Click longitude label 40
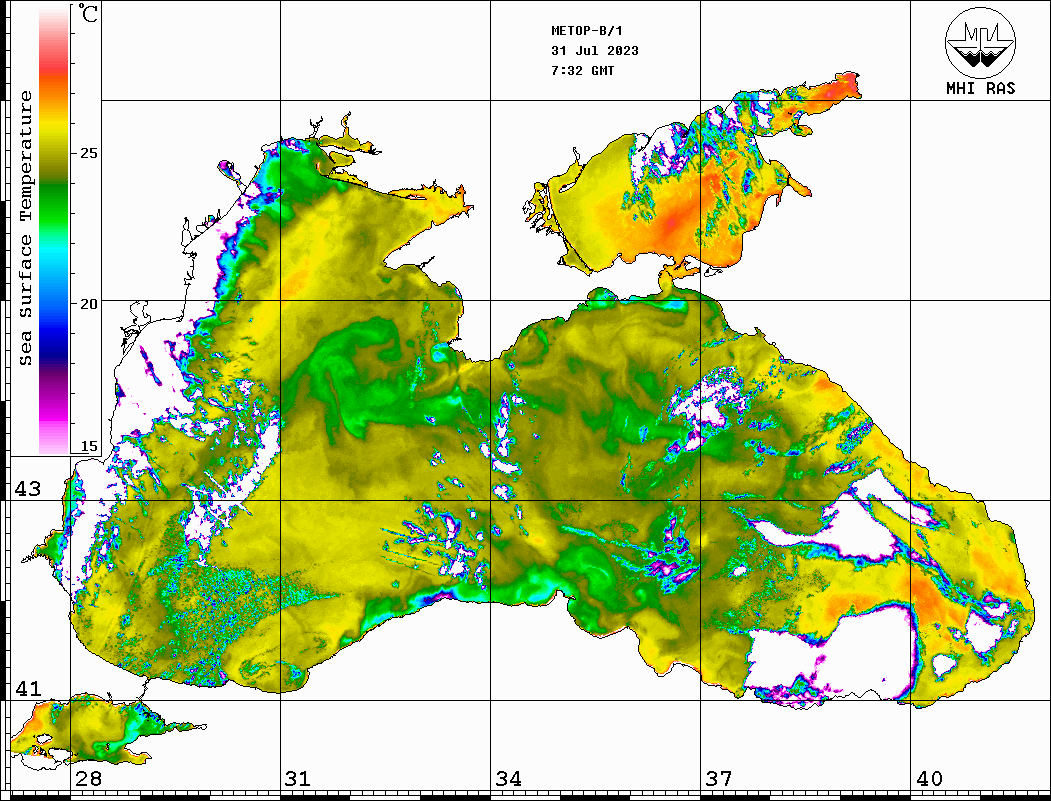 pos(929,778)
